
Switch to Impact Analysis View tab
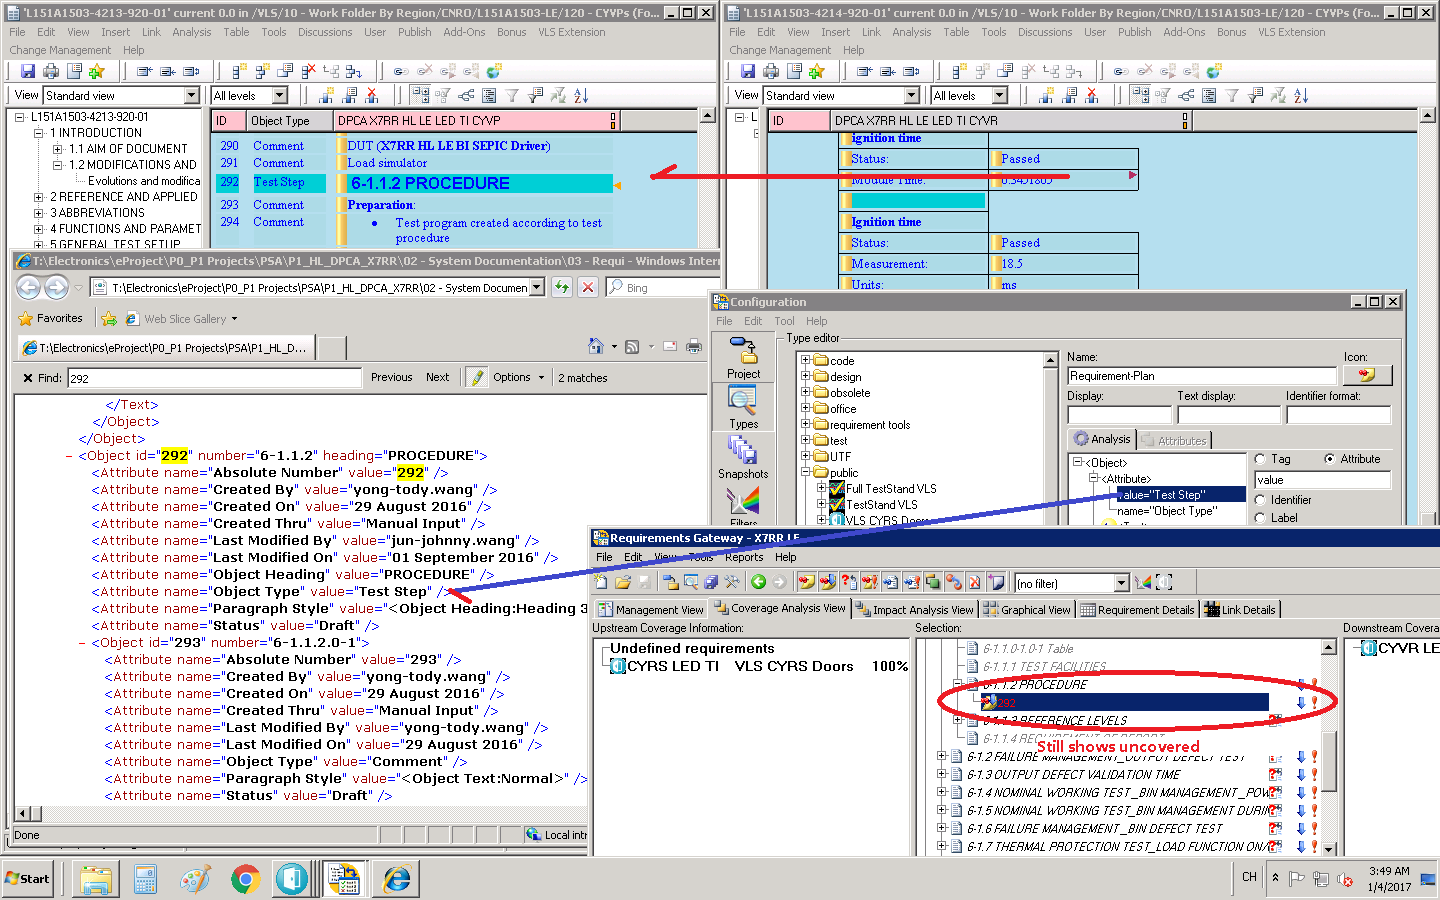[x=914, y=609]
